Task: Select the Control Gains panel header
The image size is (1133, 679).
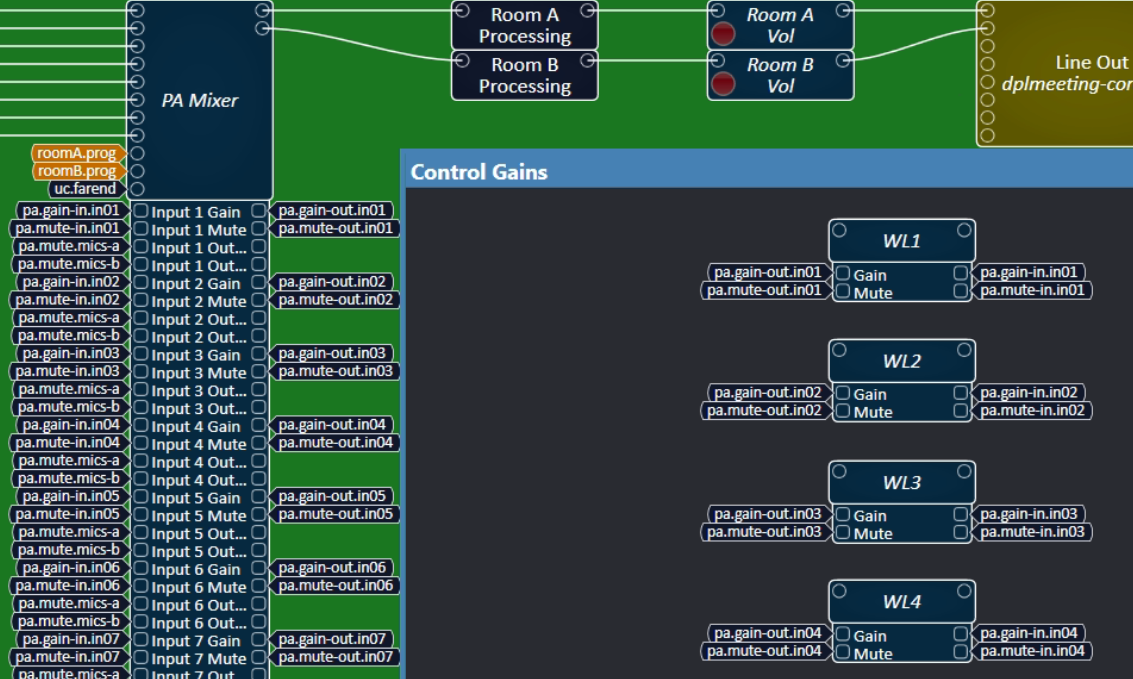Action: click(478, 172)
